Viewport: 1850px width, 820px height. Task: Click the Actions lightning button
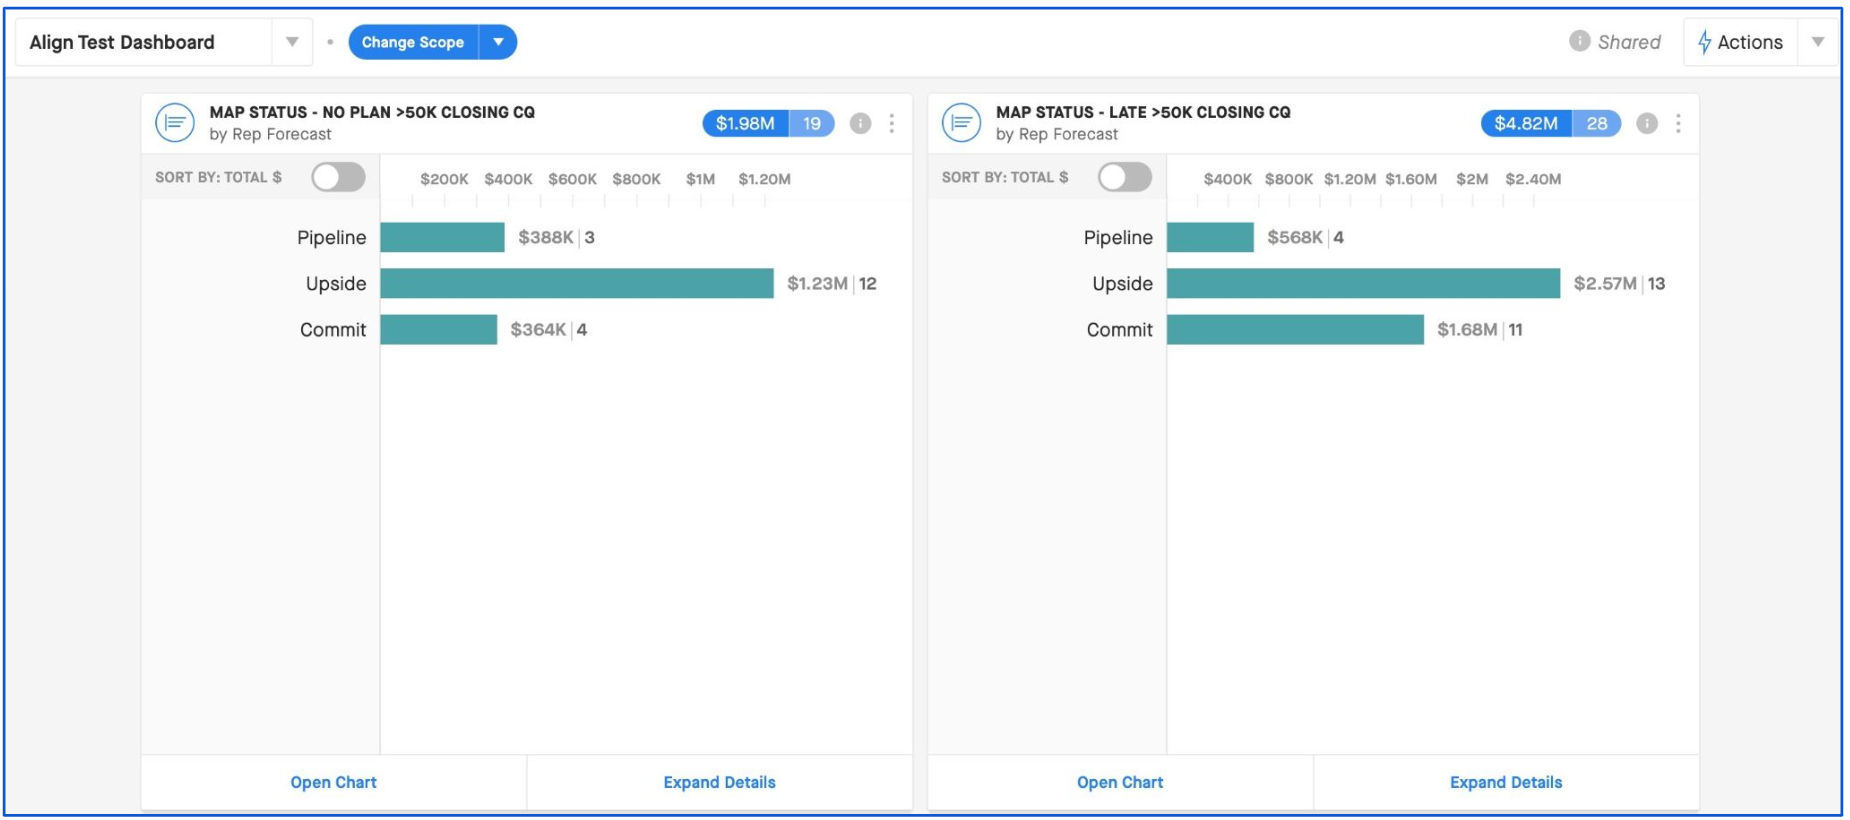pyautogui.click(x=1740, y=42)
